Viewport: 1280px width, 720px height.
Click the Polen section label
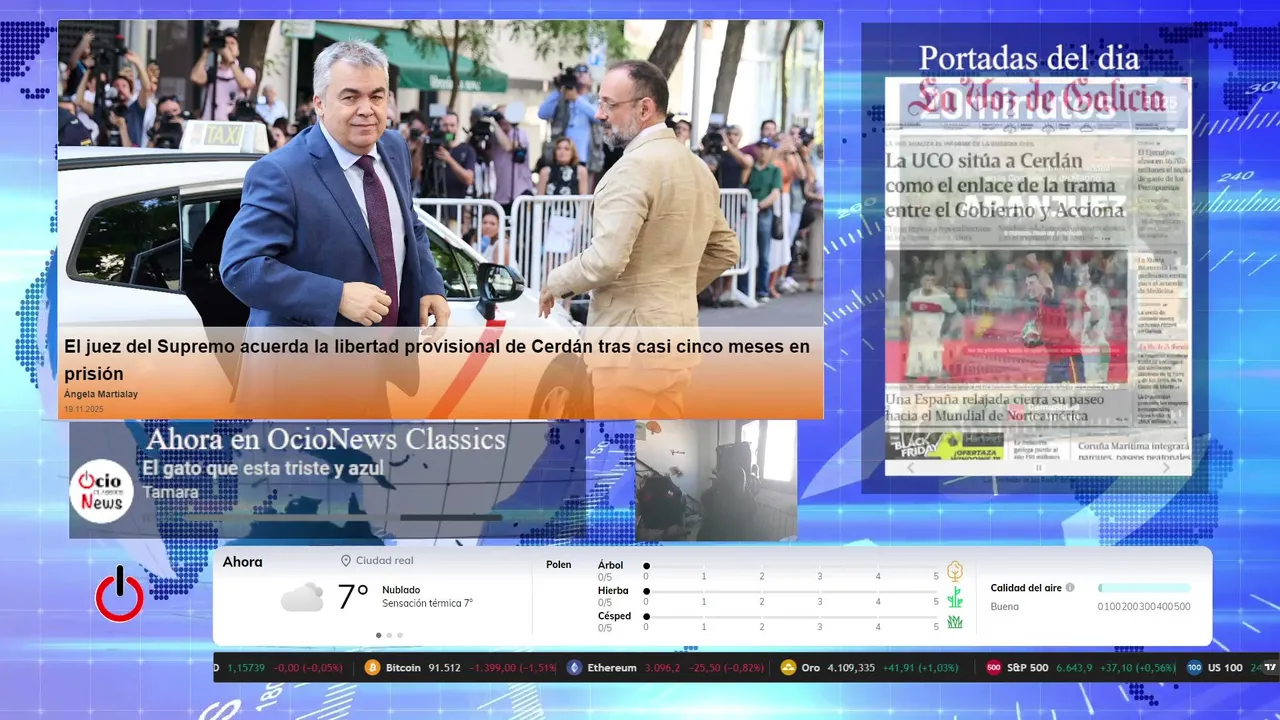(x=559, y=565)
